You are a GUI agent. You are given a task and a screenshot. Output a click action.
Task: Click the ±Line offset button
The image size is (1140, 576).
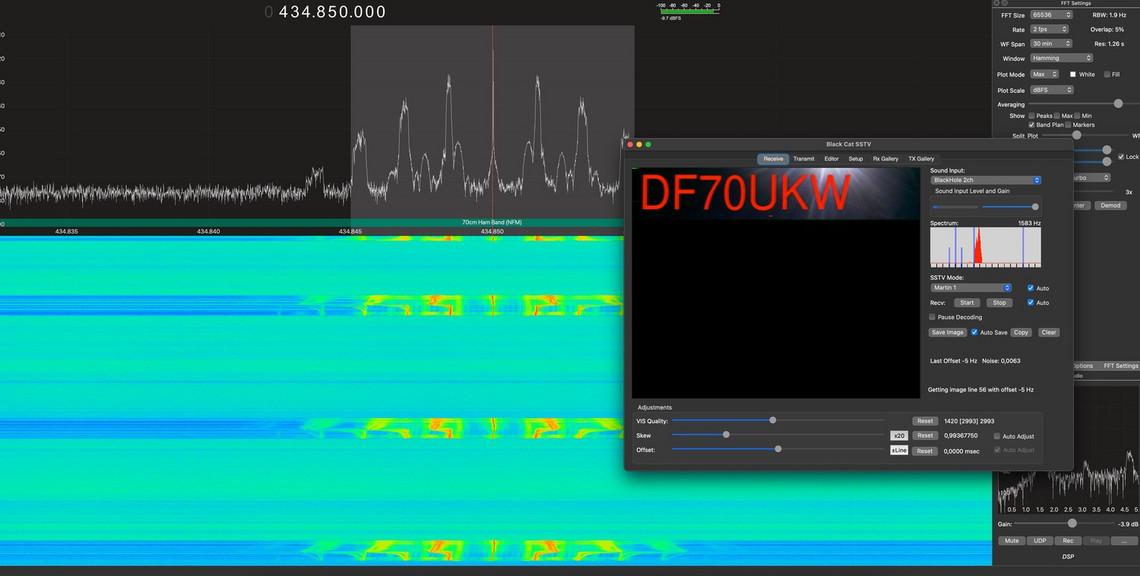899,450
